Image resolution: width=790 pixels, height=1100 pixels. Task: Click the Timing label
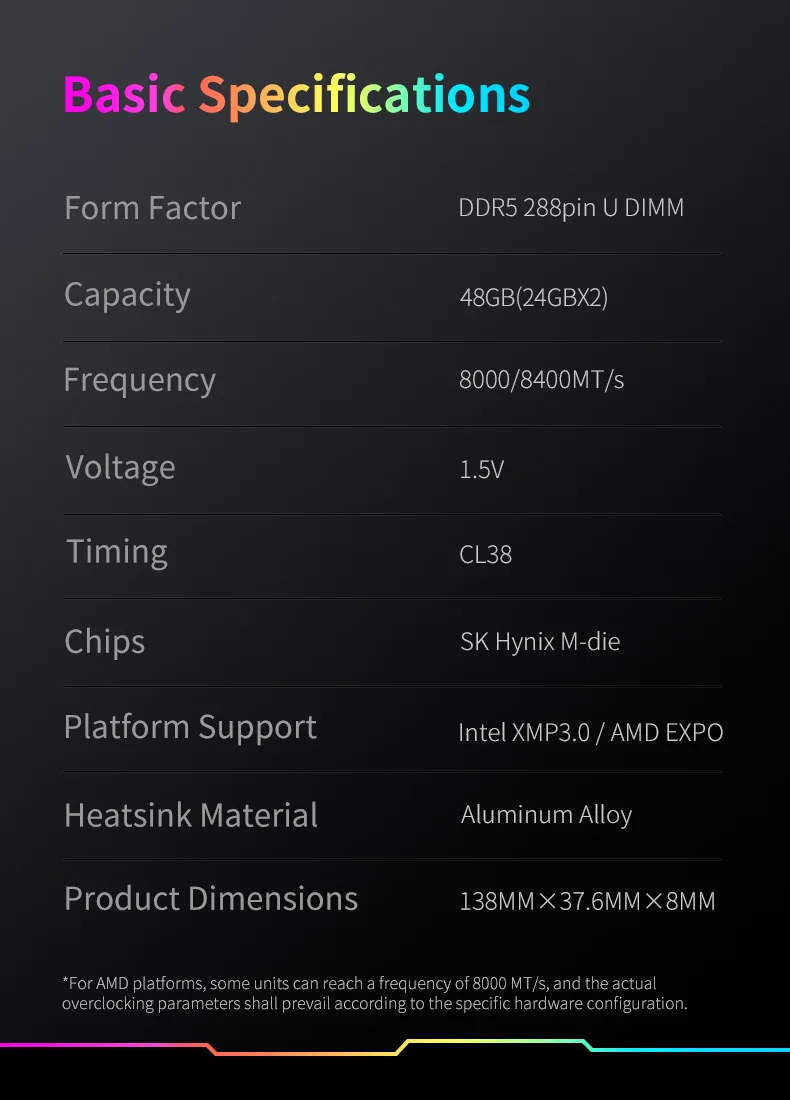117,552
